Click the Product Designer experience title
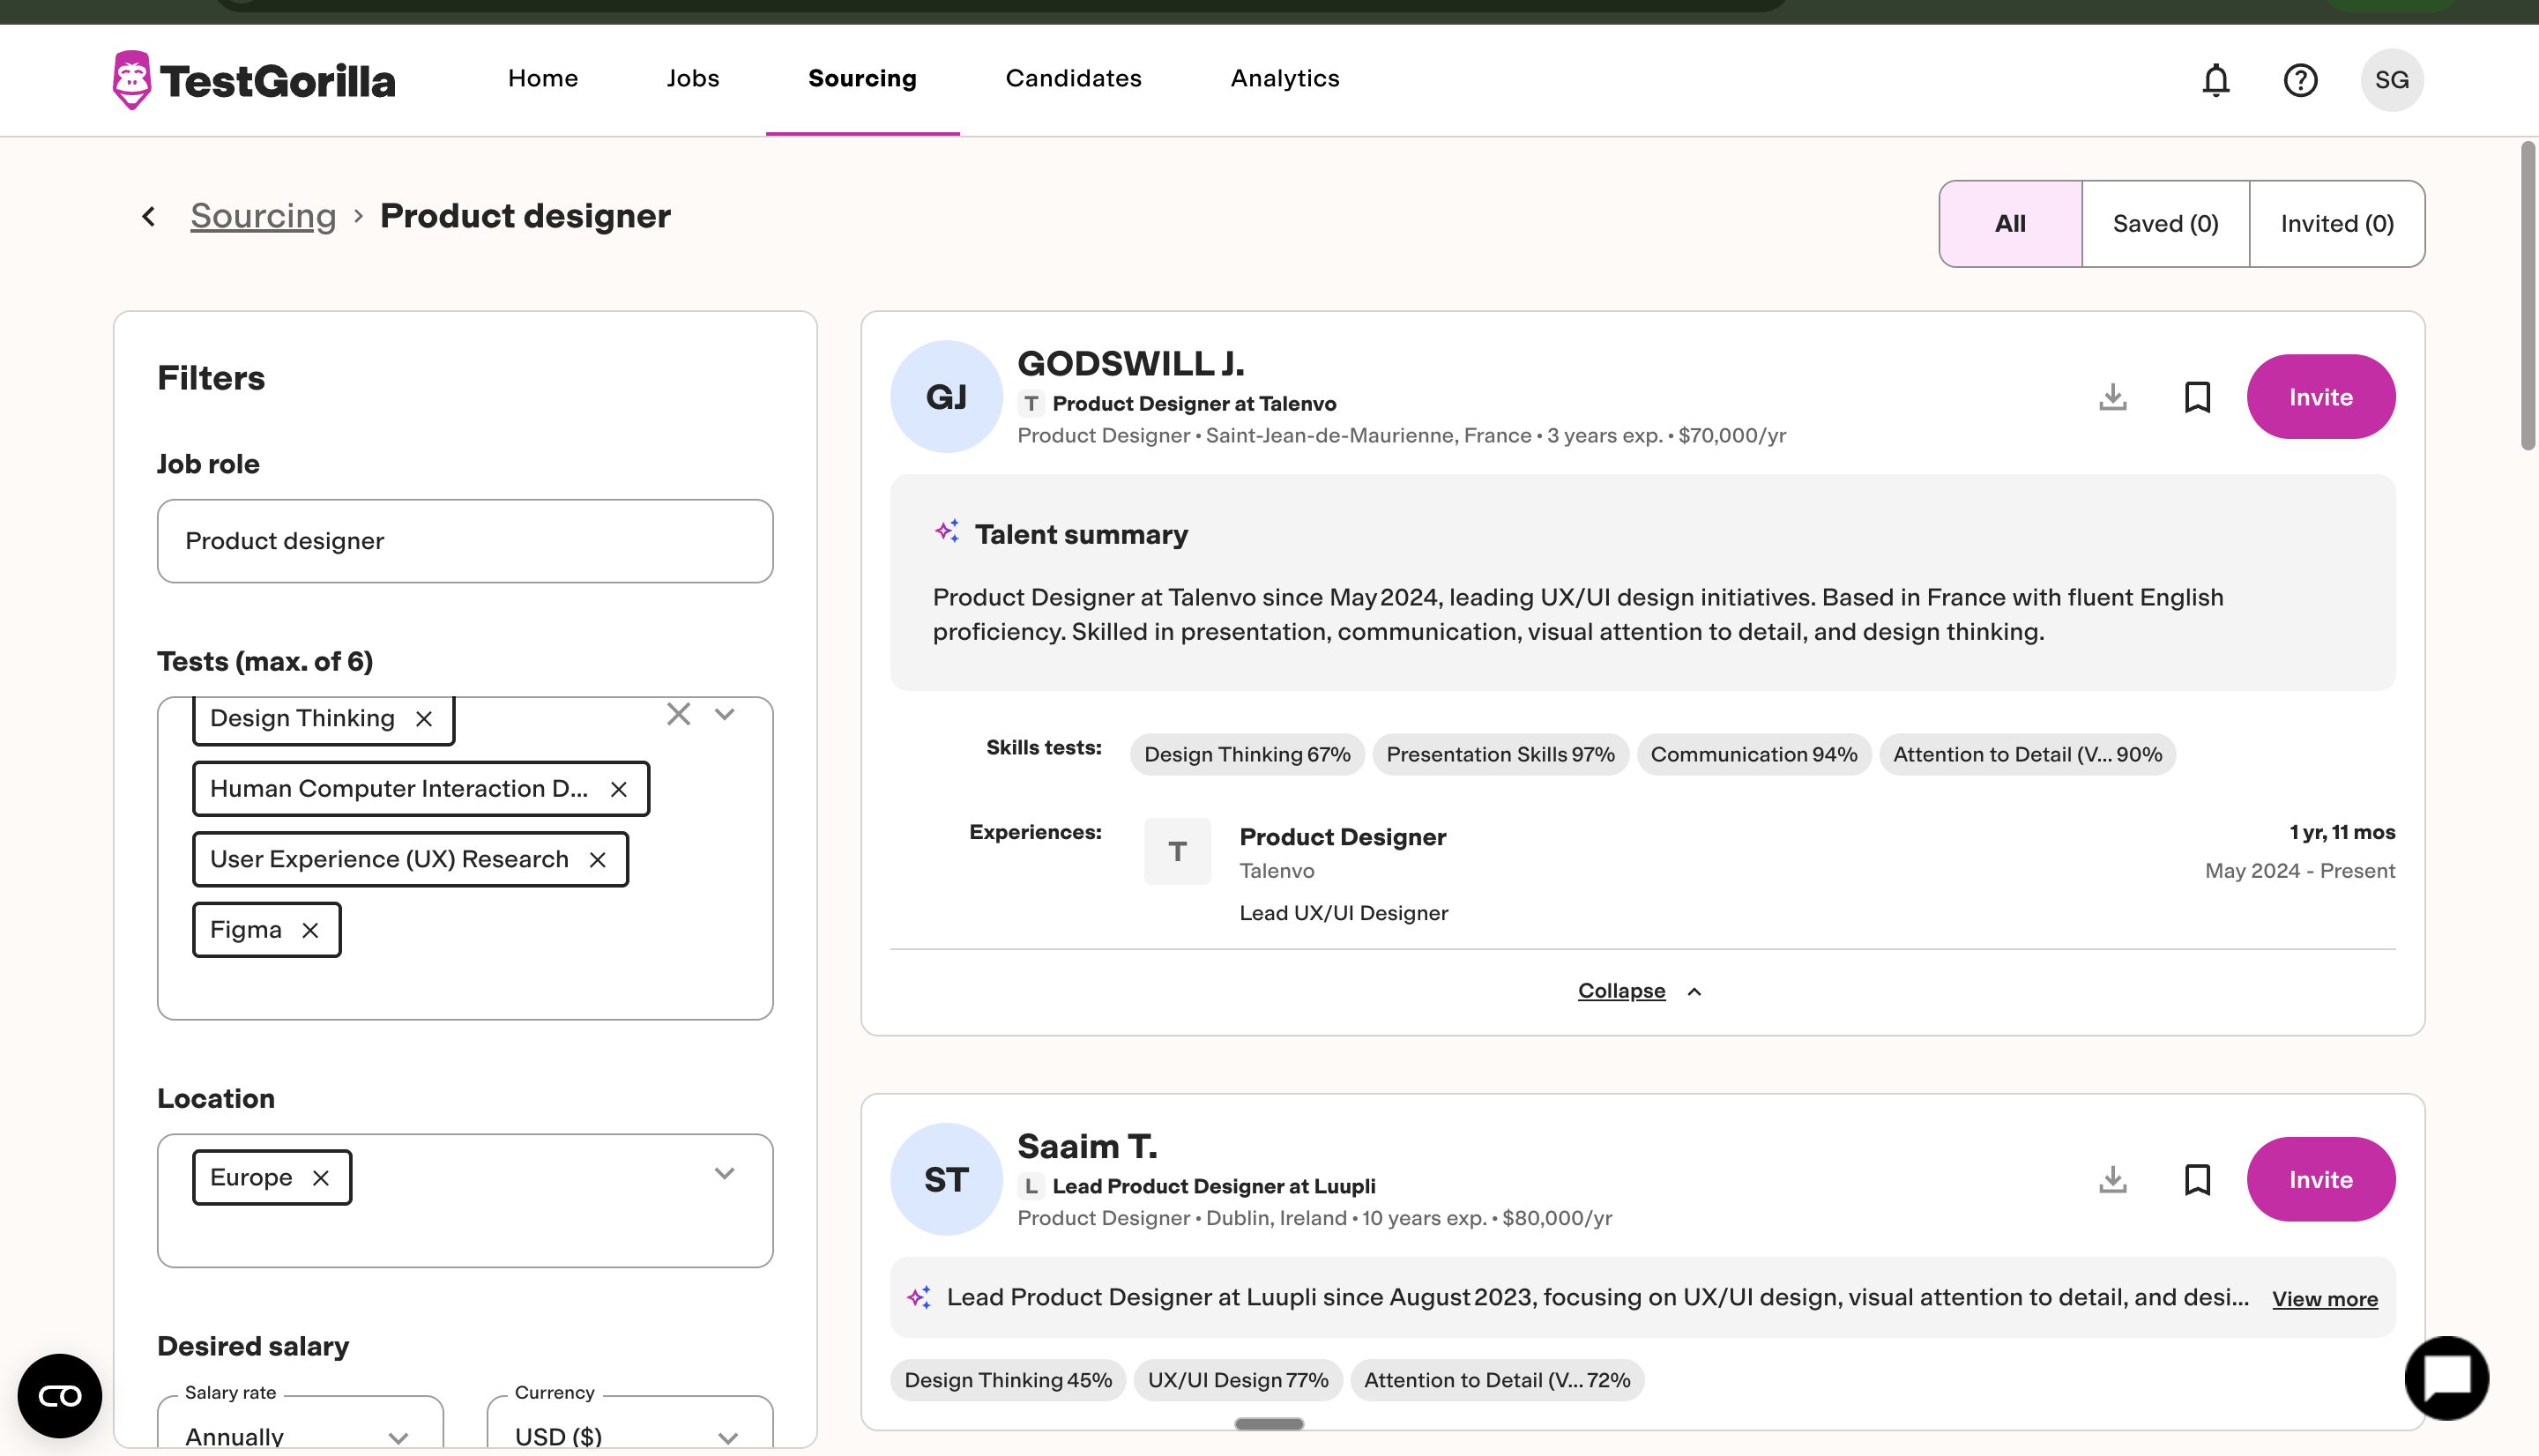This screenshot has width=2539, height=1456. click(x=1342, y=837)
